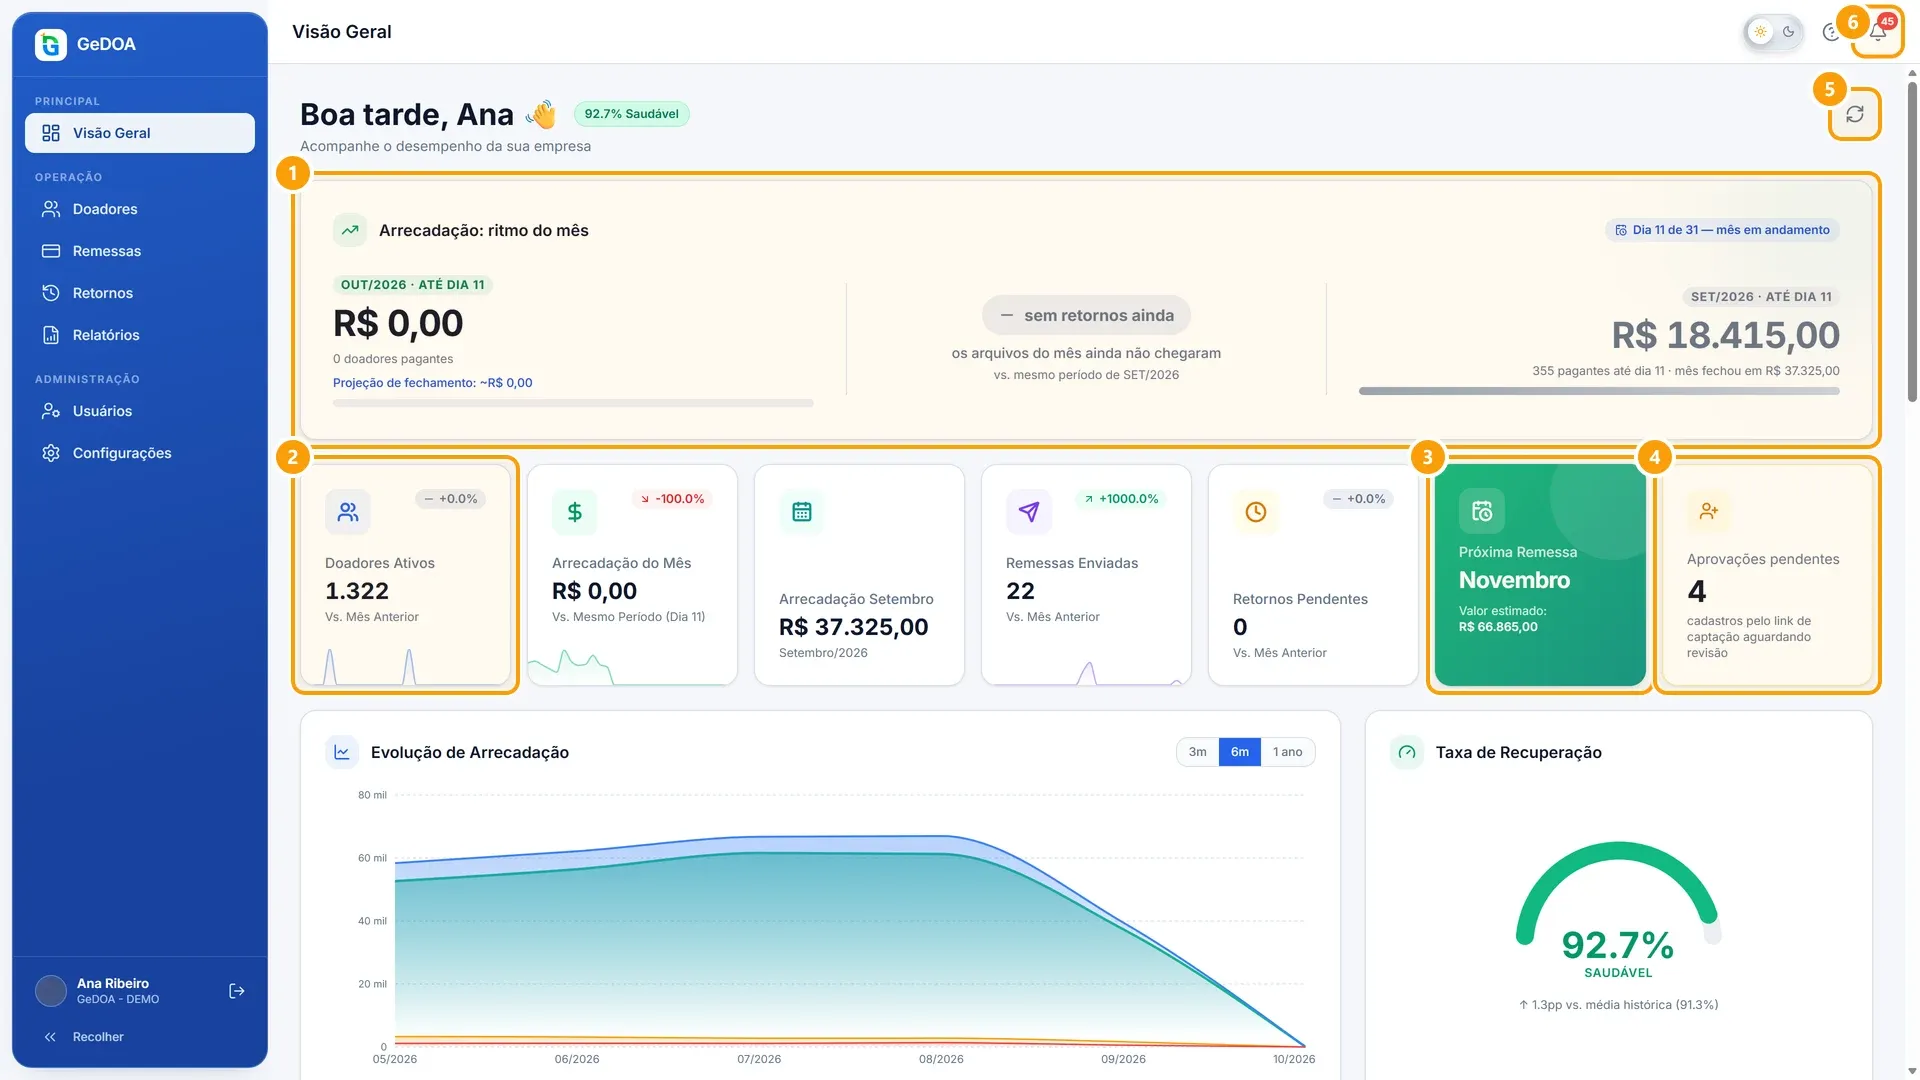The image size is (1920, 1080).
Task: Select the 1 ano chart range
Action: click(1288, 752)
